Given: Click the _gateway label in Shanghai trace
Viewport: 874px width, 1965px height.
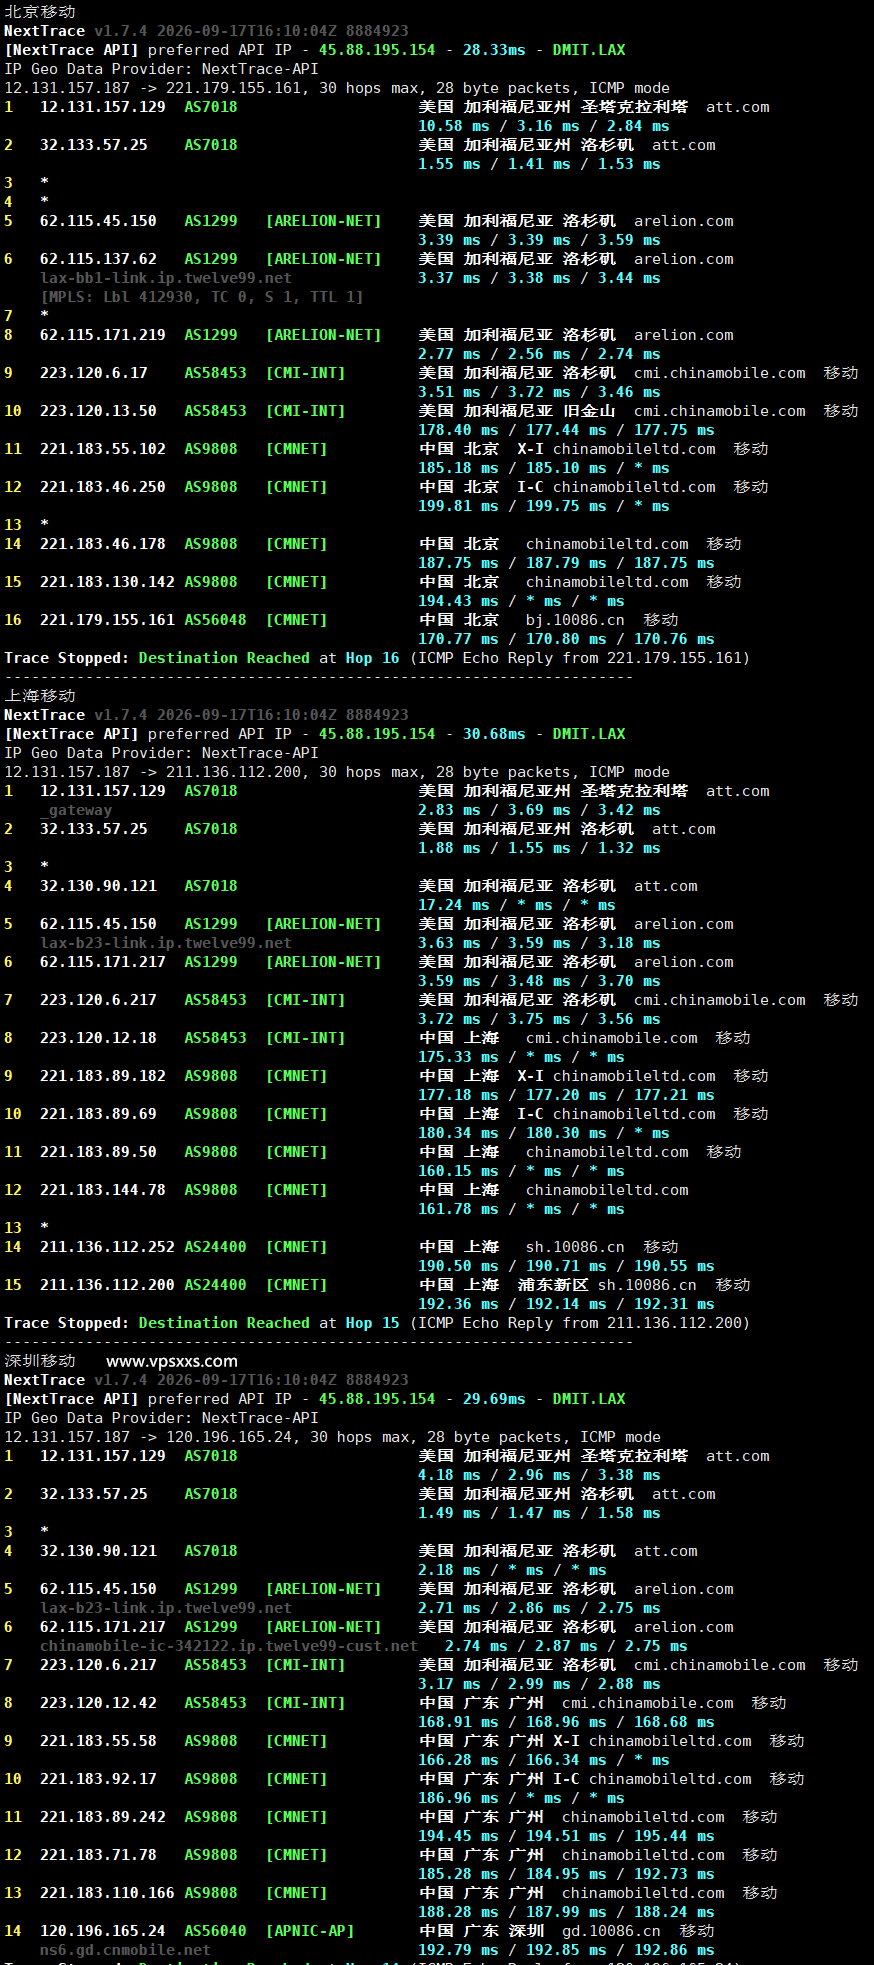Looking at the screenshot, I should tap(76, 810).
